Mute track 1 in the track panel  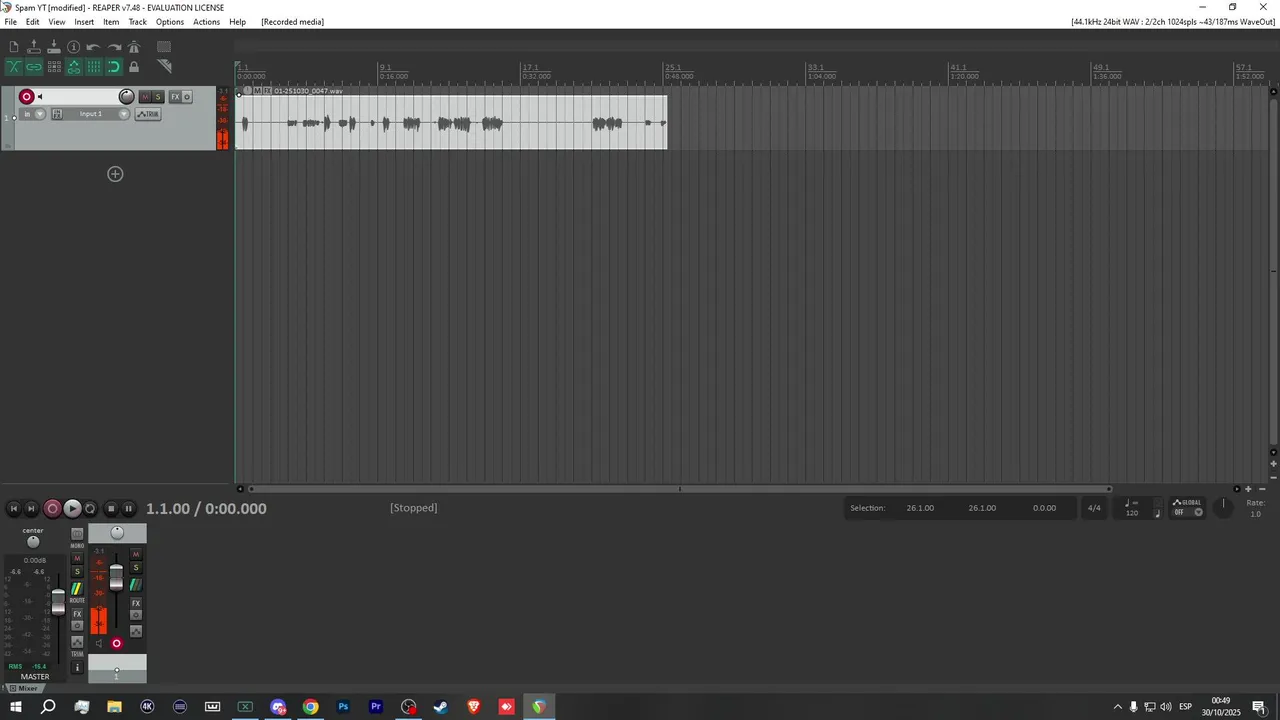146,97
